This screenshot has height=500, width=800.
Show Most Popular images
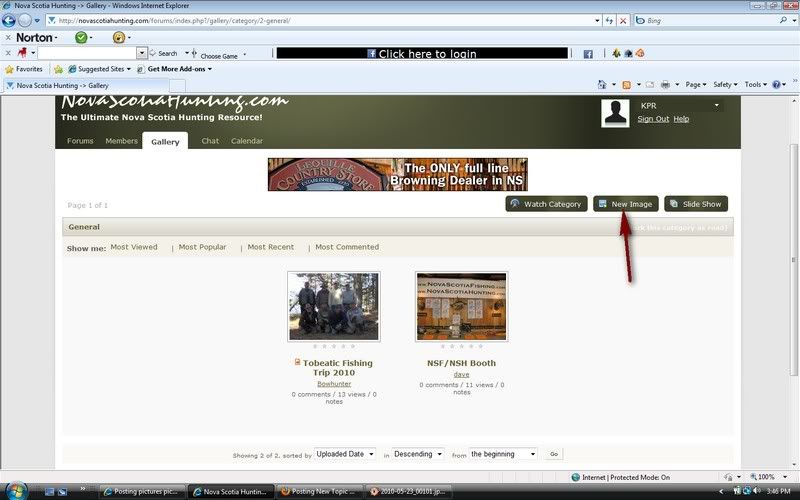point(202,247)
